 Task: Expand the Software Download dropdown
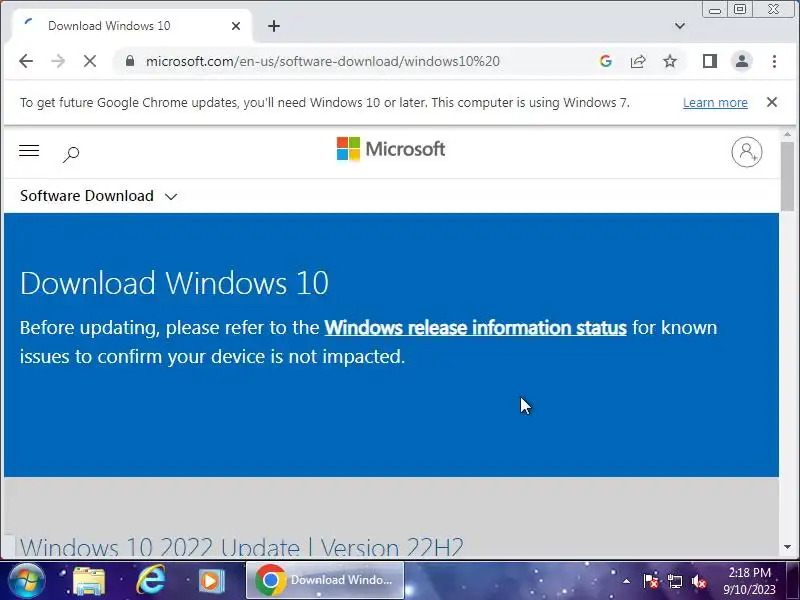coord(98,196)
